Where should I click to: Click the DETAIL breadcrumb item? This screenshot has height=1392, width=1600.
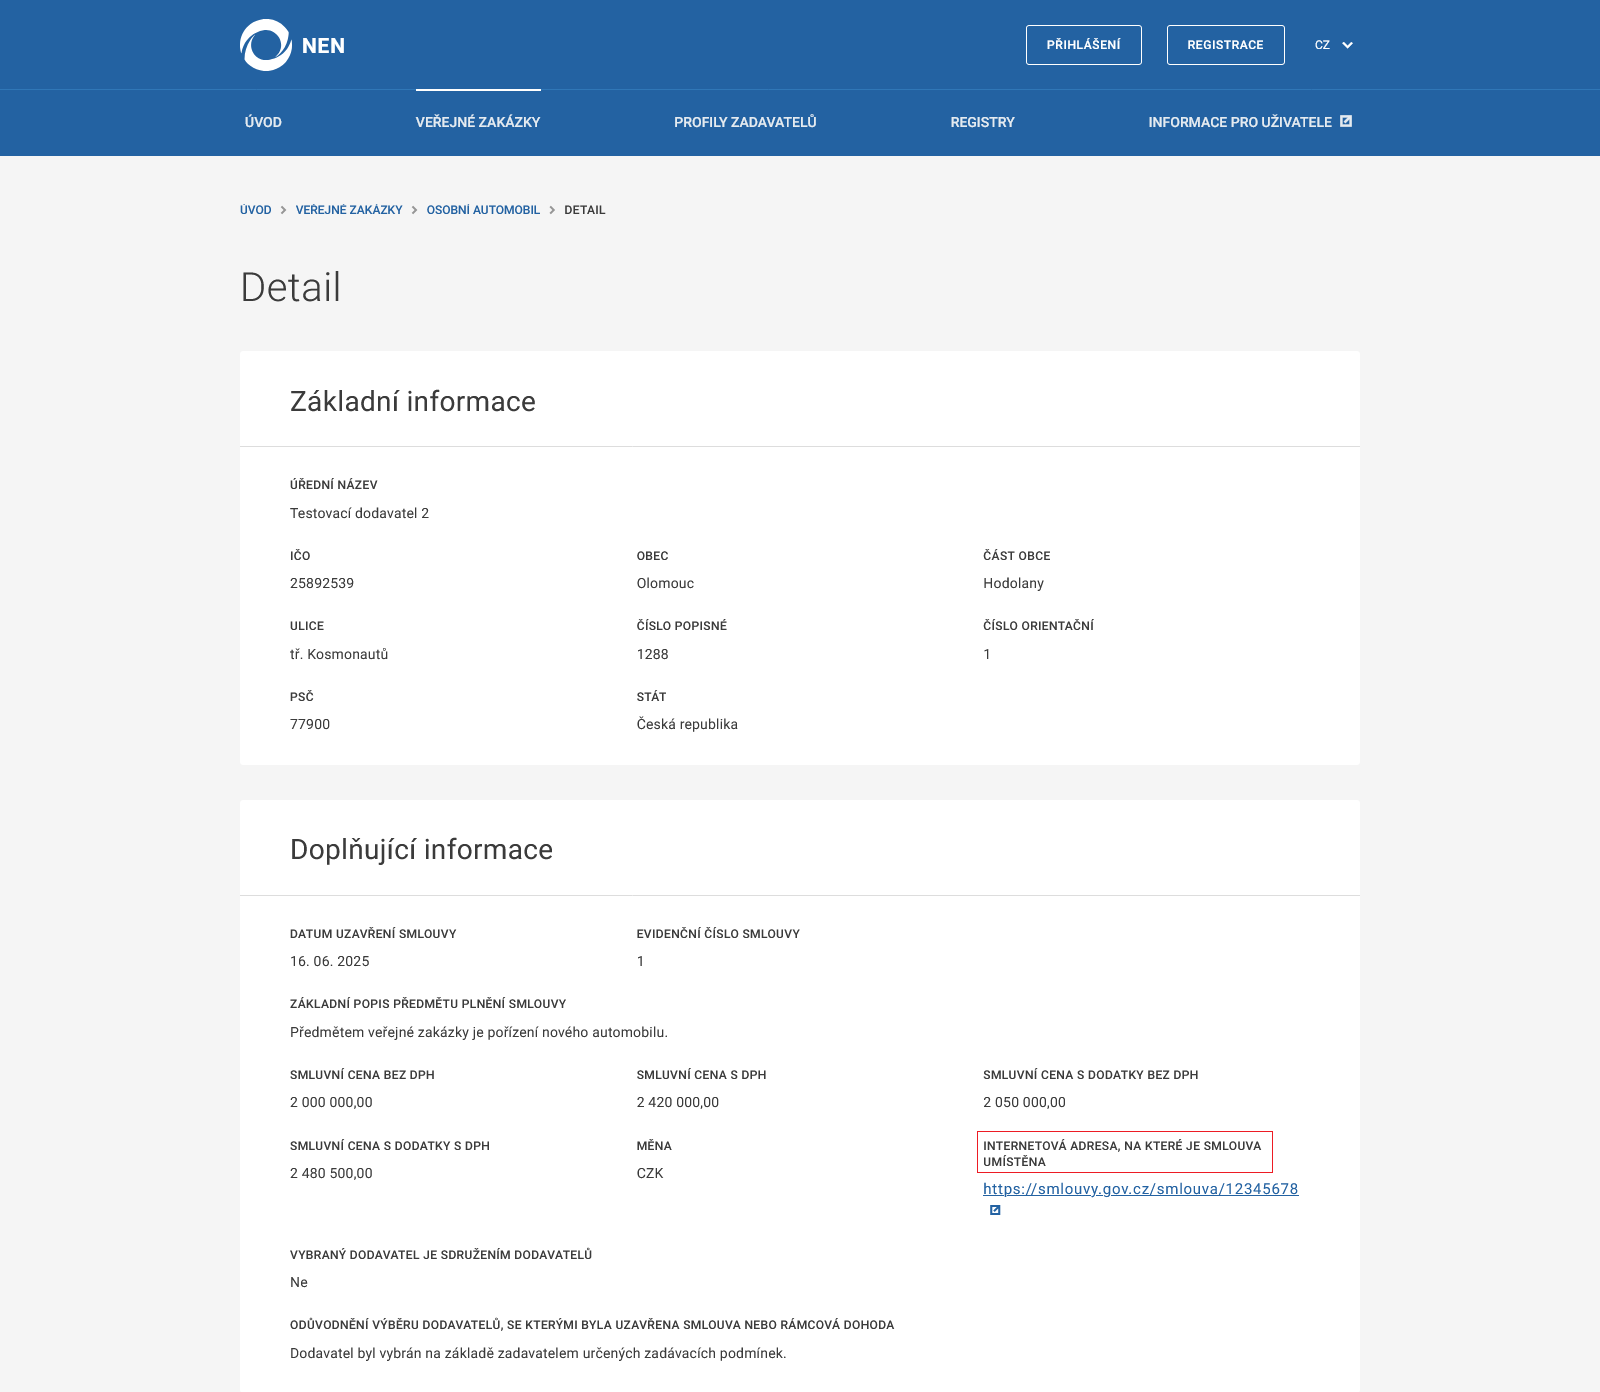tap(584, 210)
